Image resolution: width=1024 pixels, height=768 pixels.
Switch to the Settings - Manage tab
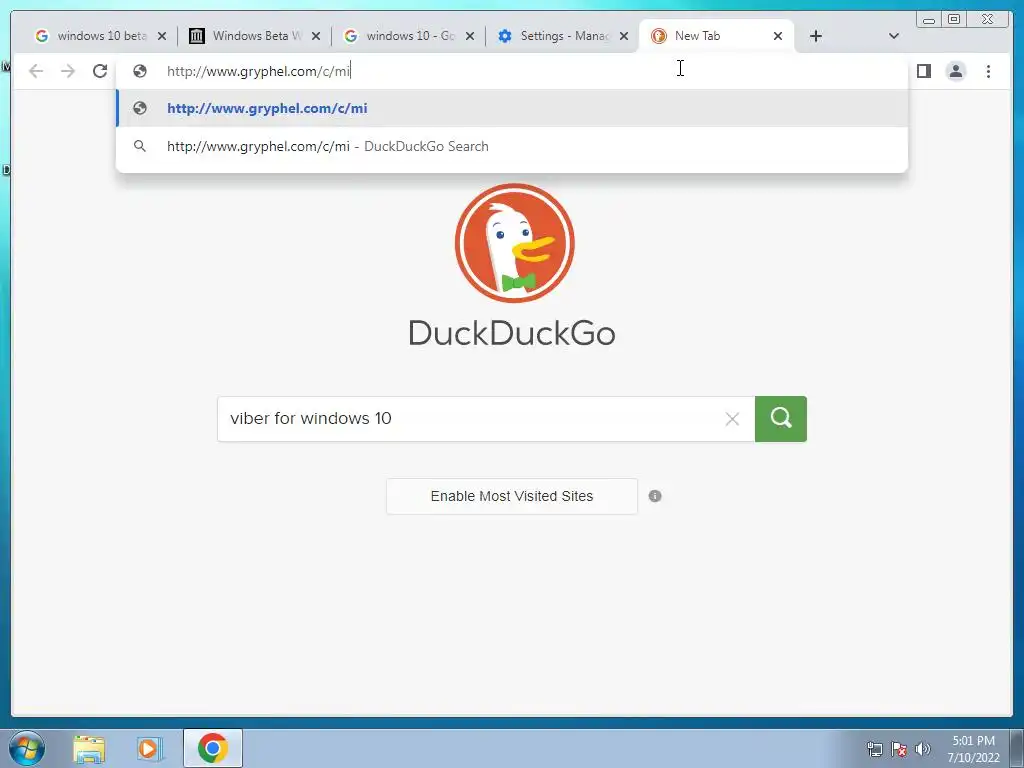563,36
